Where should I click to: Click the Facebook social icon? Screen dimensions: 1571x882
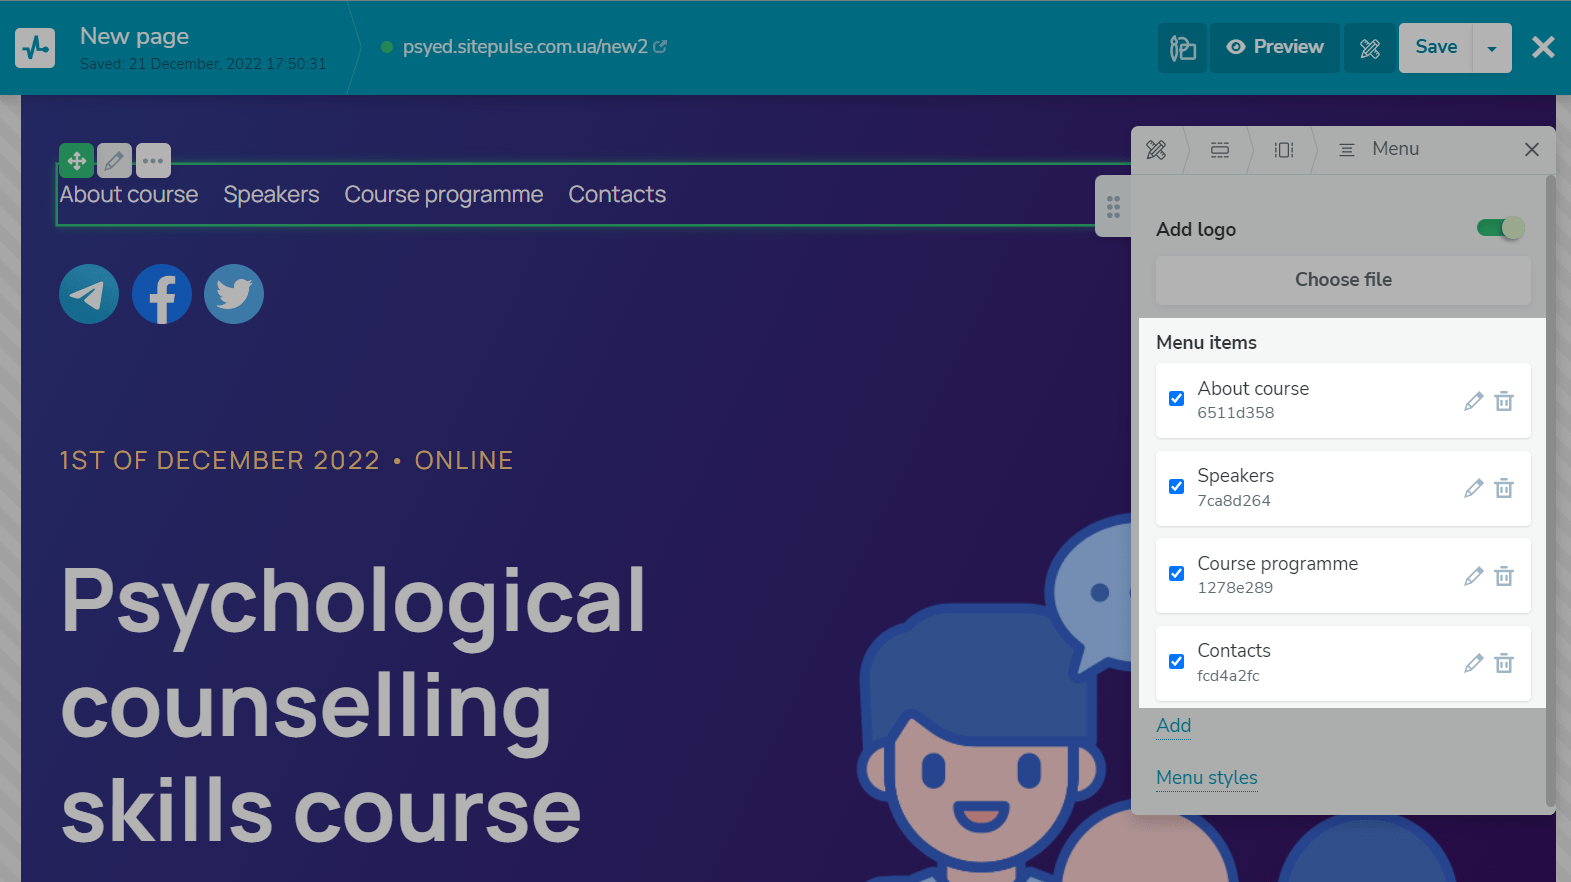click(x=162, y=294)
